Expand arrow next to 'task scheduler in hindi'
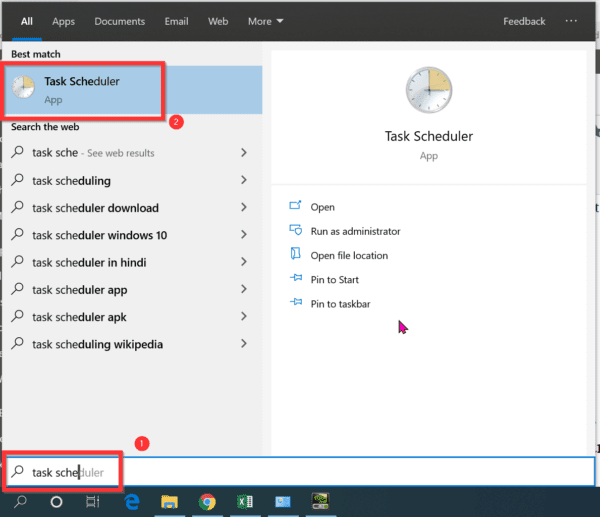 pyautogui.click(x=244, y=262)
